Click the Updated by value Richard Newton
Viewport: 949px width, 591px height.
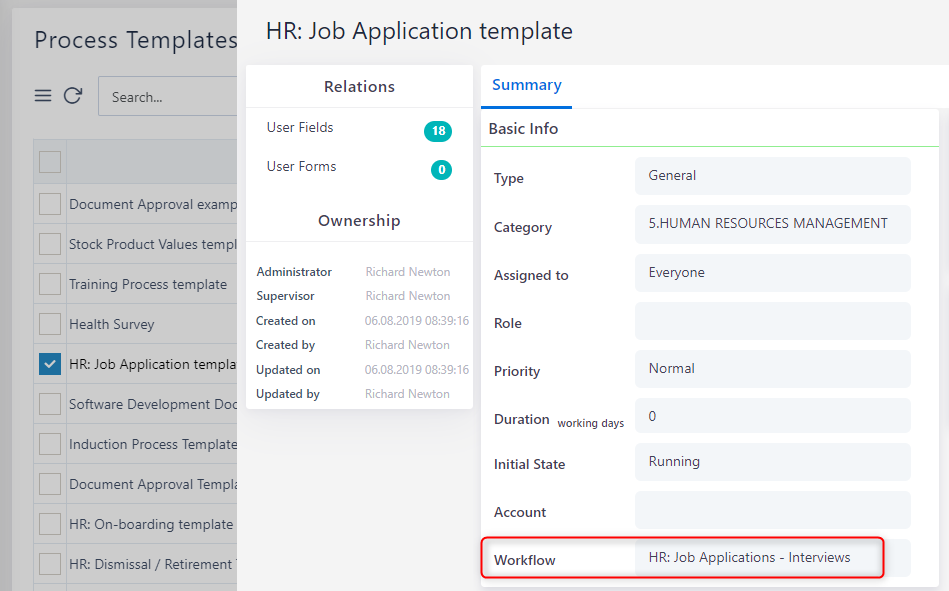pos(407,394)
